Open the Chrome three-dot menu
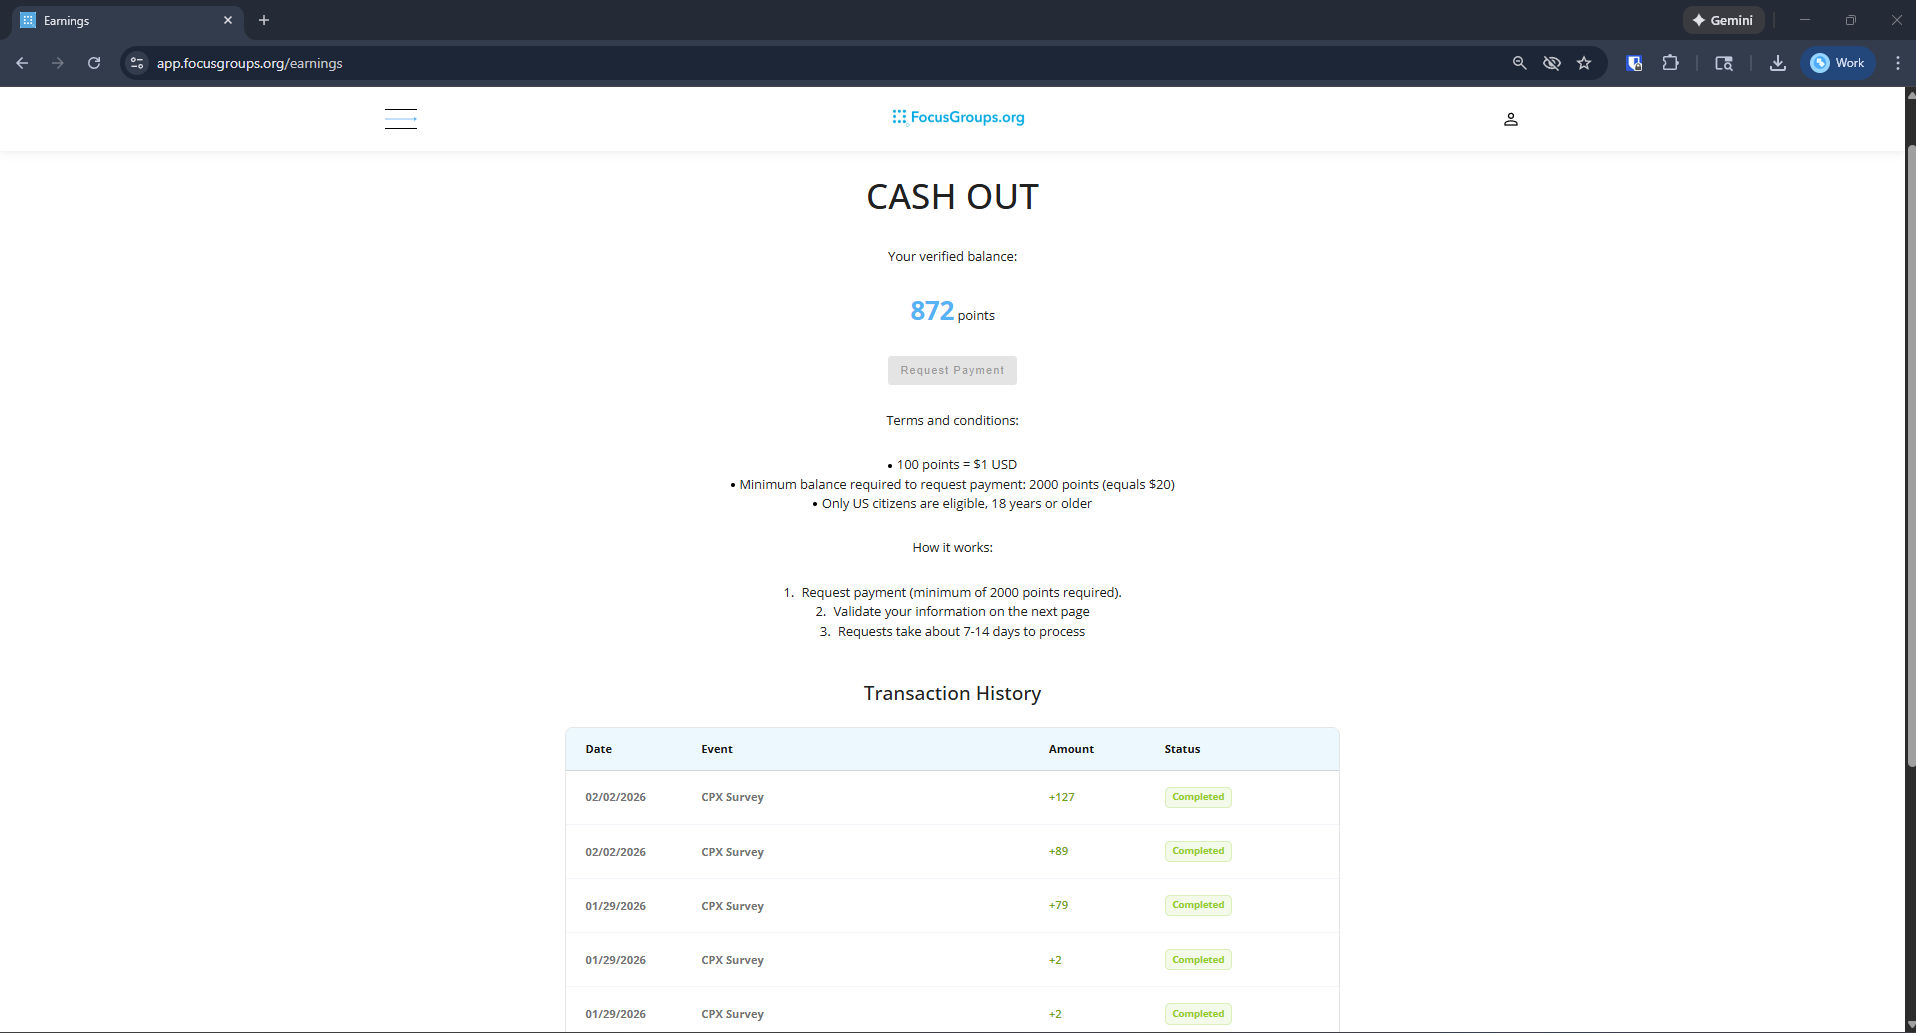The image size is (1916, 1033). tap(1897, 63)
